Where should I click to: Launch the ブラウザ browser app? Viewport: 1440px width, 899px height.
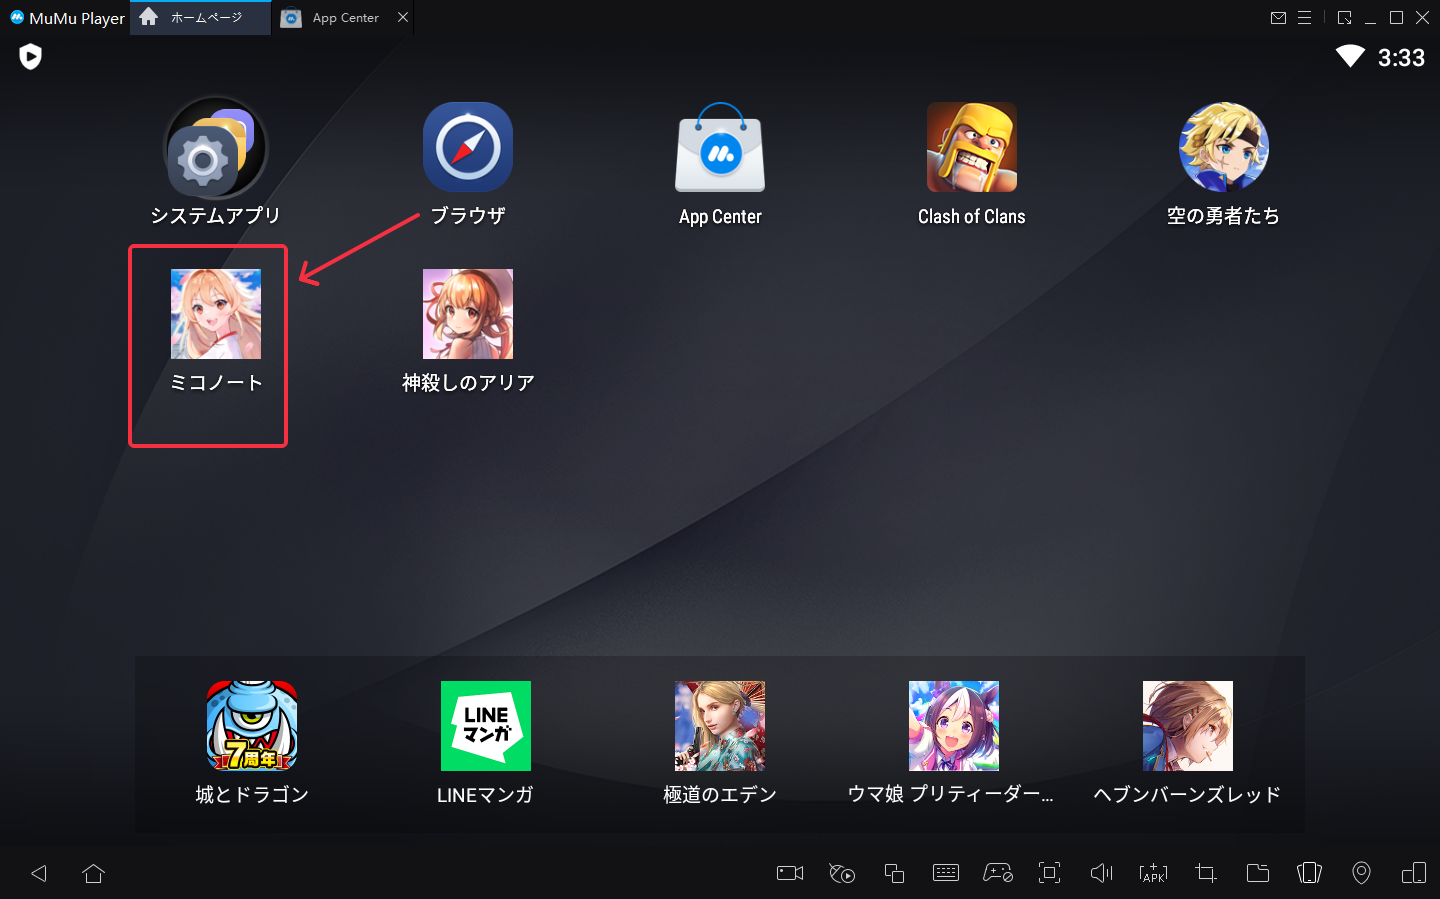pyautogui.click(x=468, y=147)
